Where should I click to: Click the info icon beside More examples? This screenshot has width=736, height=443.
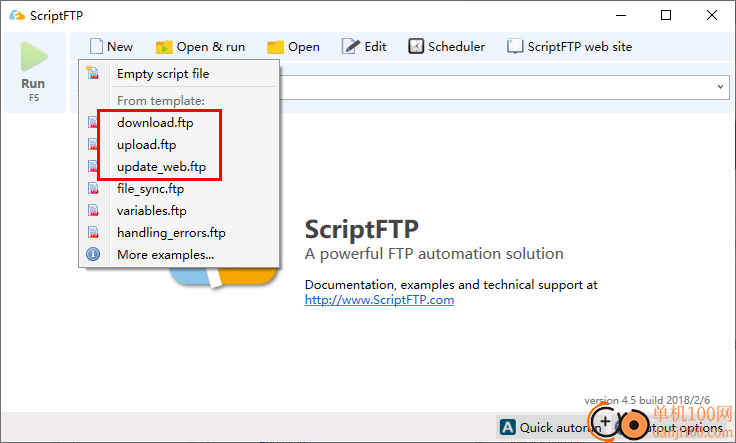93,254
